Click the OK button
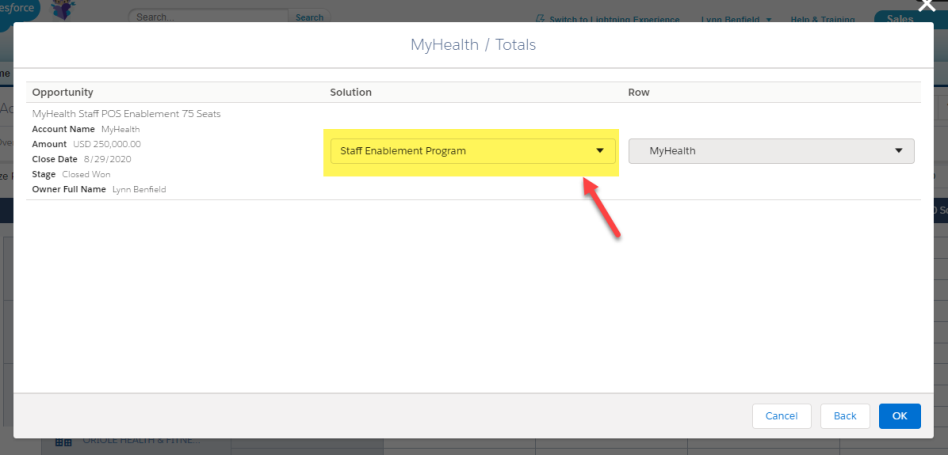Image resolution: width=948 pixels, height=455 pixels. (900, 416)
